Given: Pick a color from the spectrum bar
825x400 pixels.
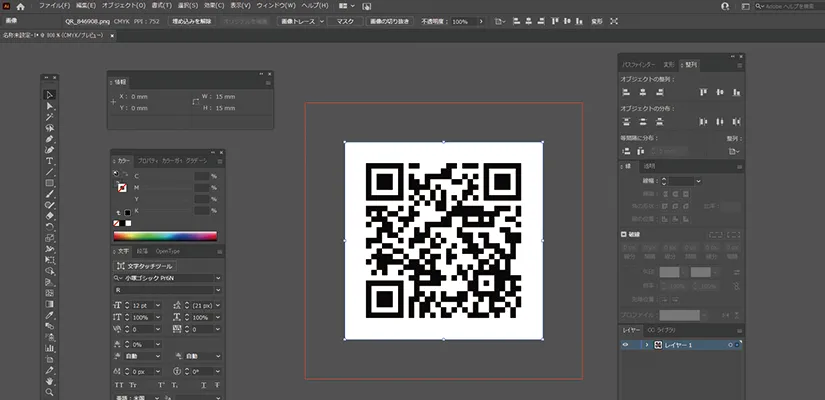Looking at the screenshot, I should click(165, 236).
